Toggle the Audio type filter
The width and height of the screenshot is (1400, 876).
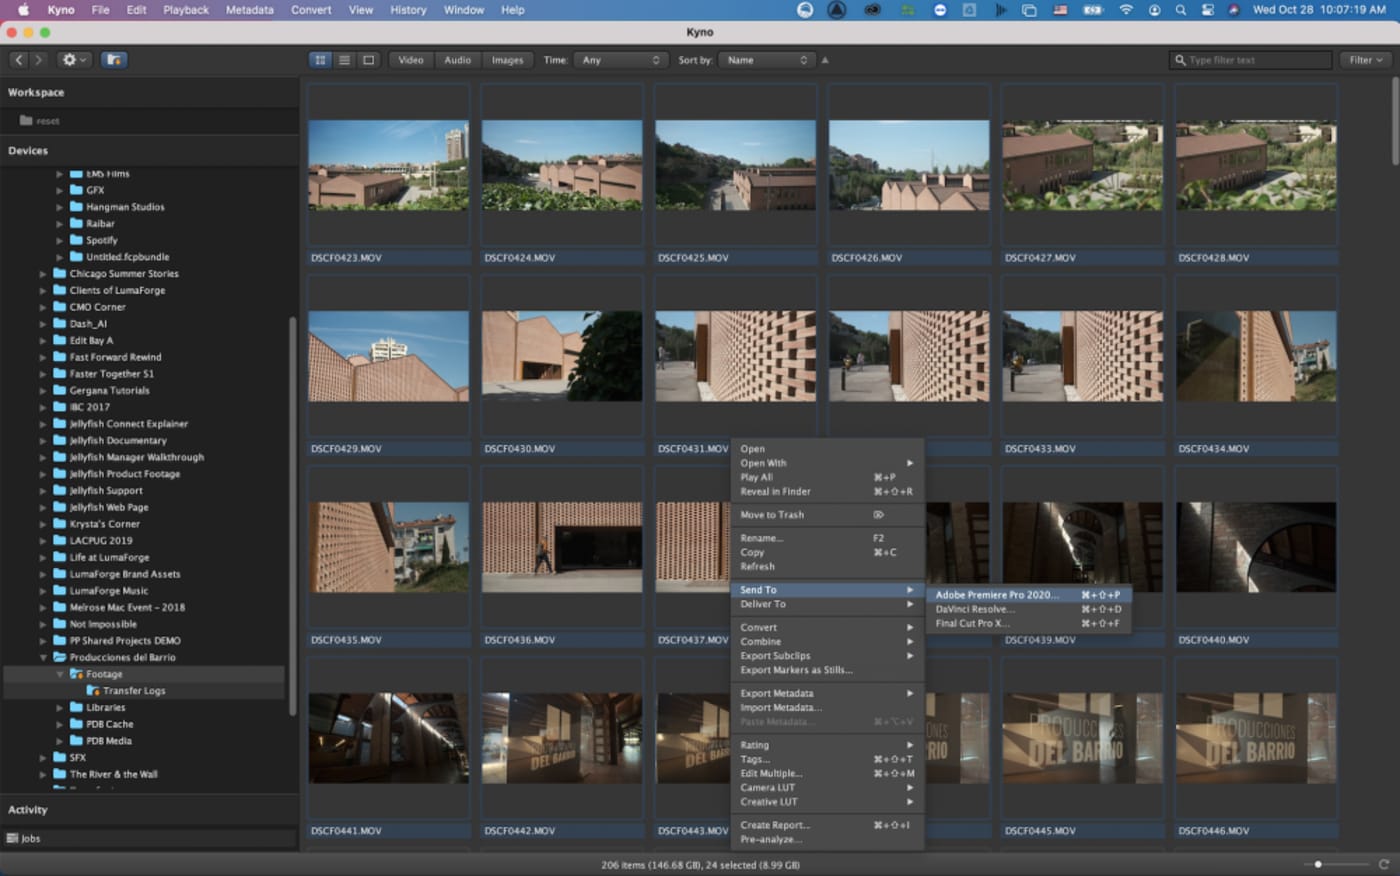457,60
